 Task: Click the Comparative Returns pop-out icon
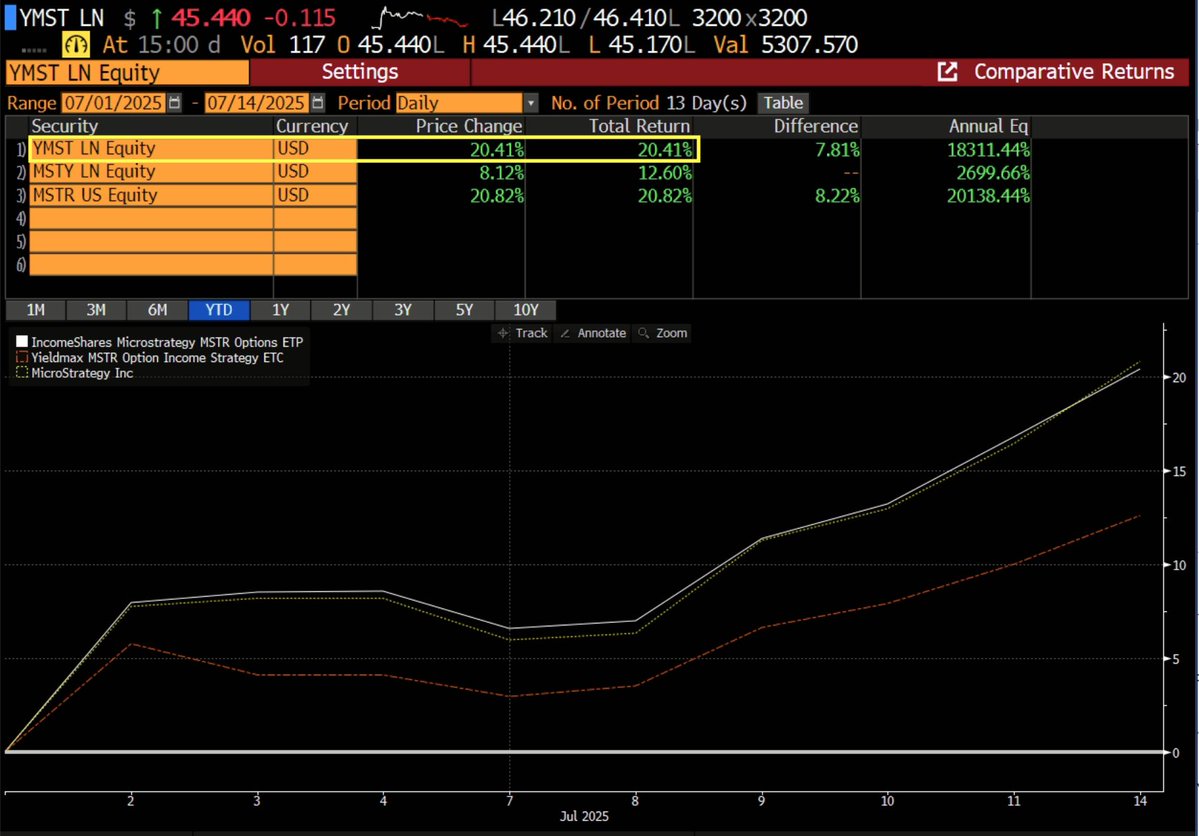947,72
